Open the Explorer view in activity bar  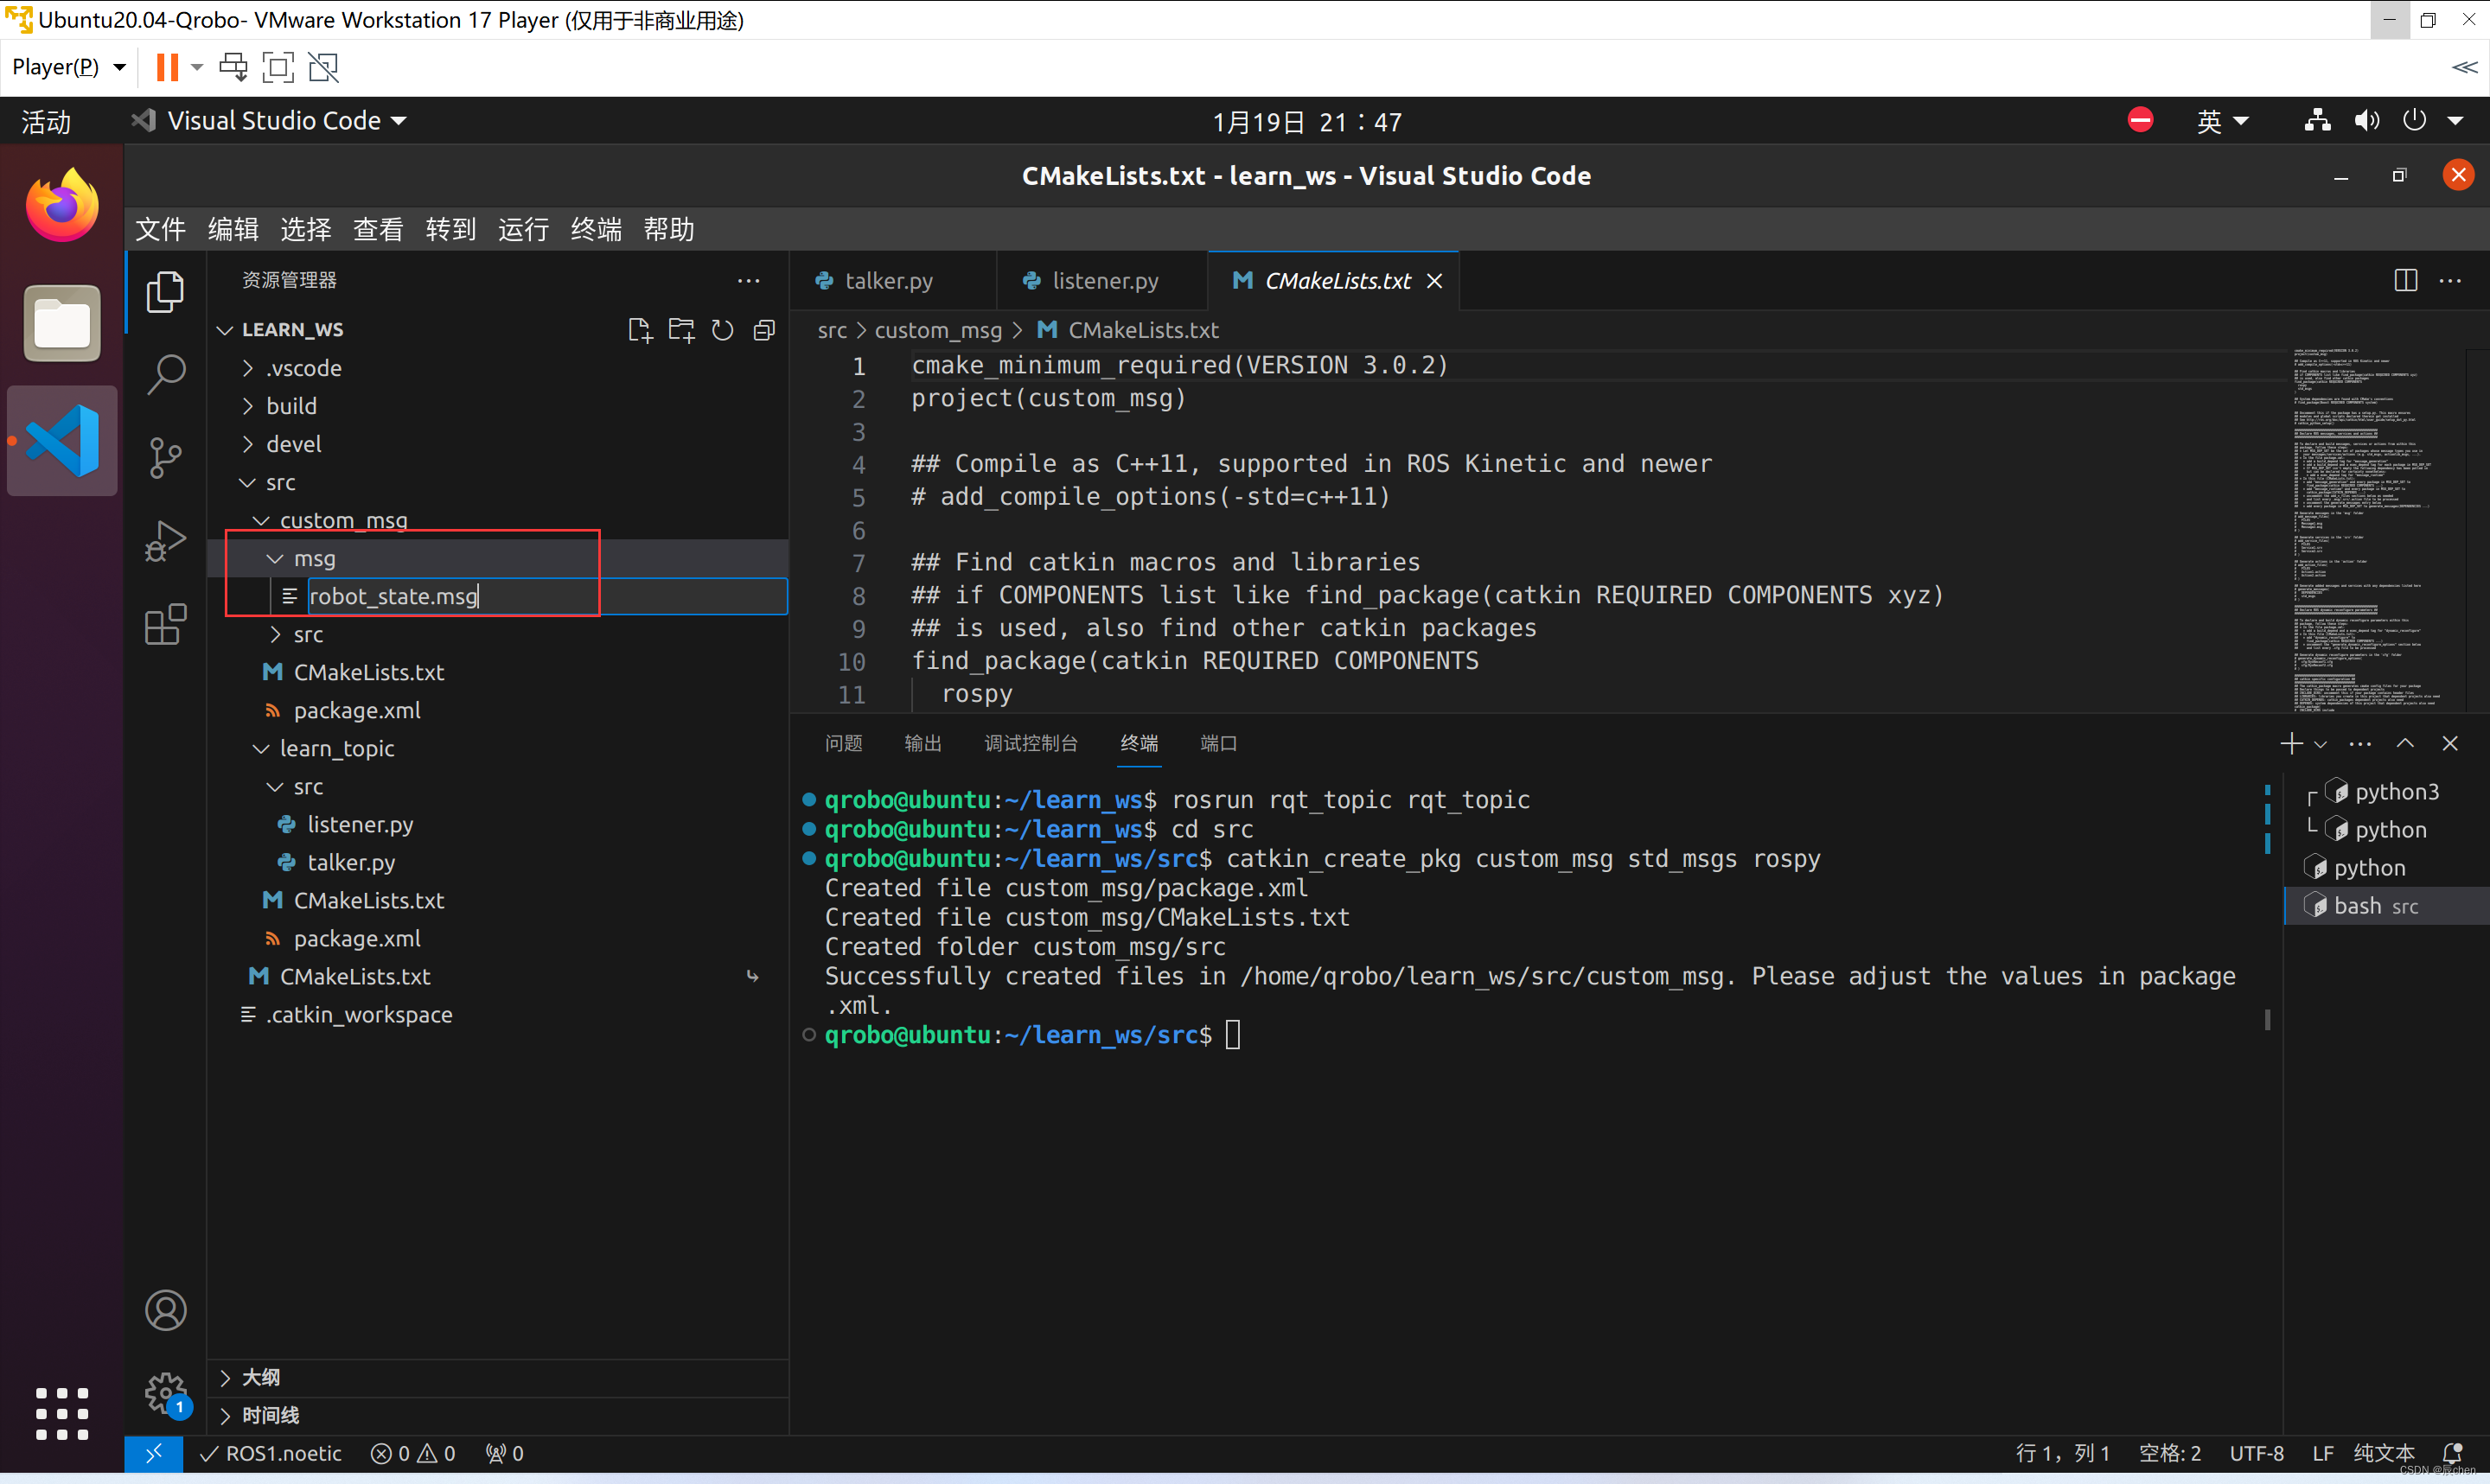[165, 292]
